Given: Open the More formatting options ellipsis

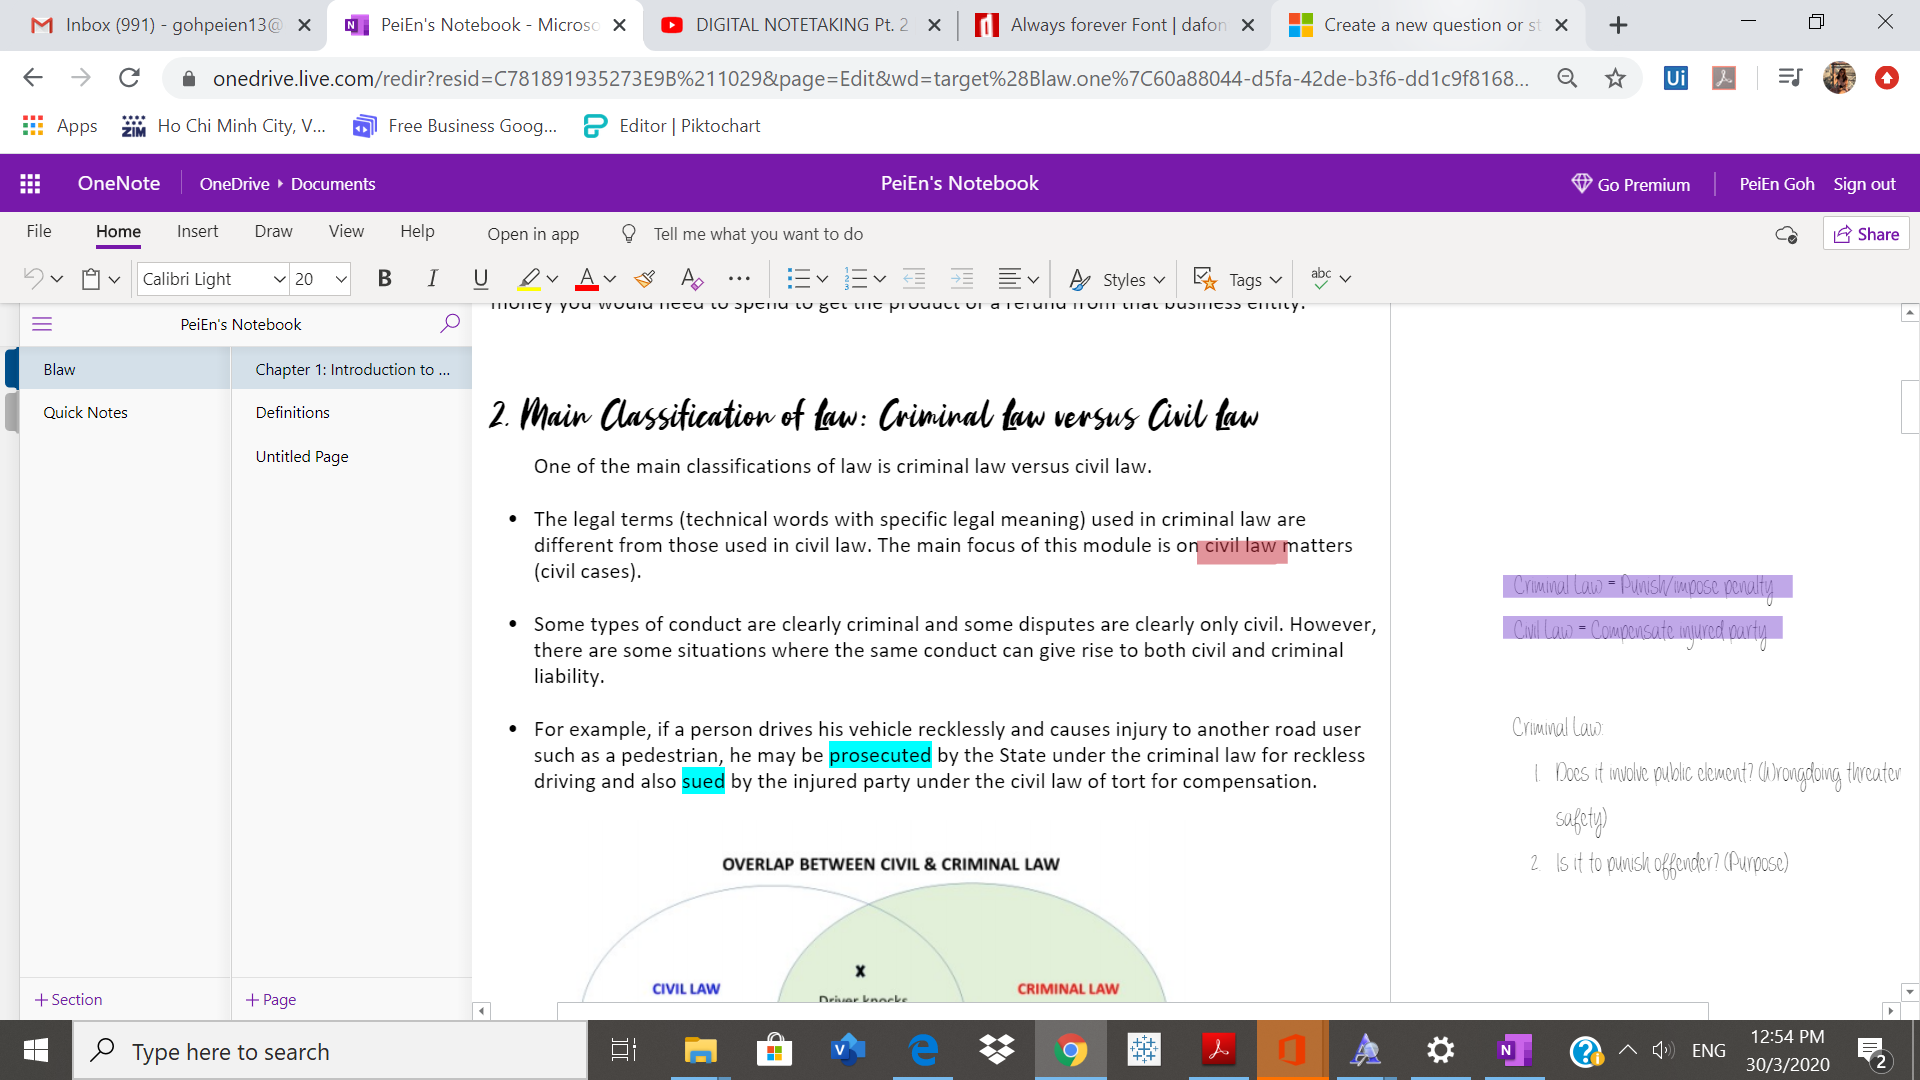Looking at the screenshot, I should tap(739, 279).
